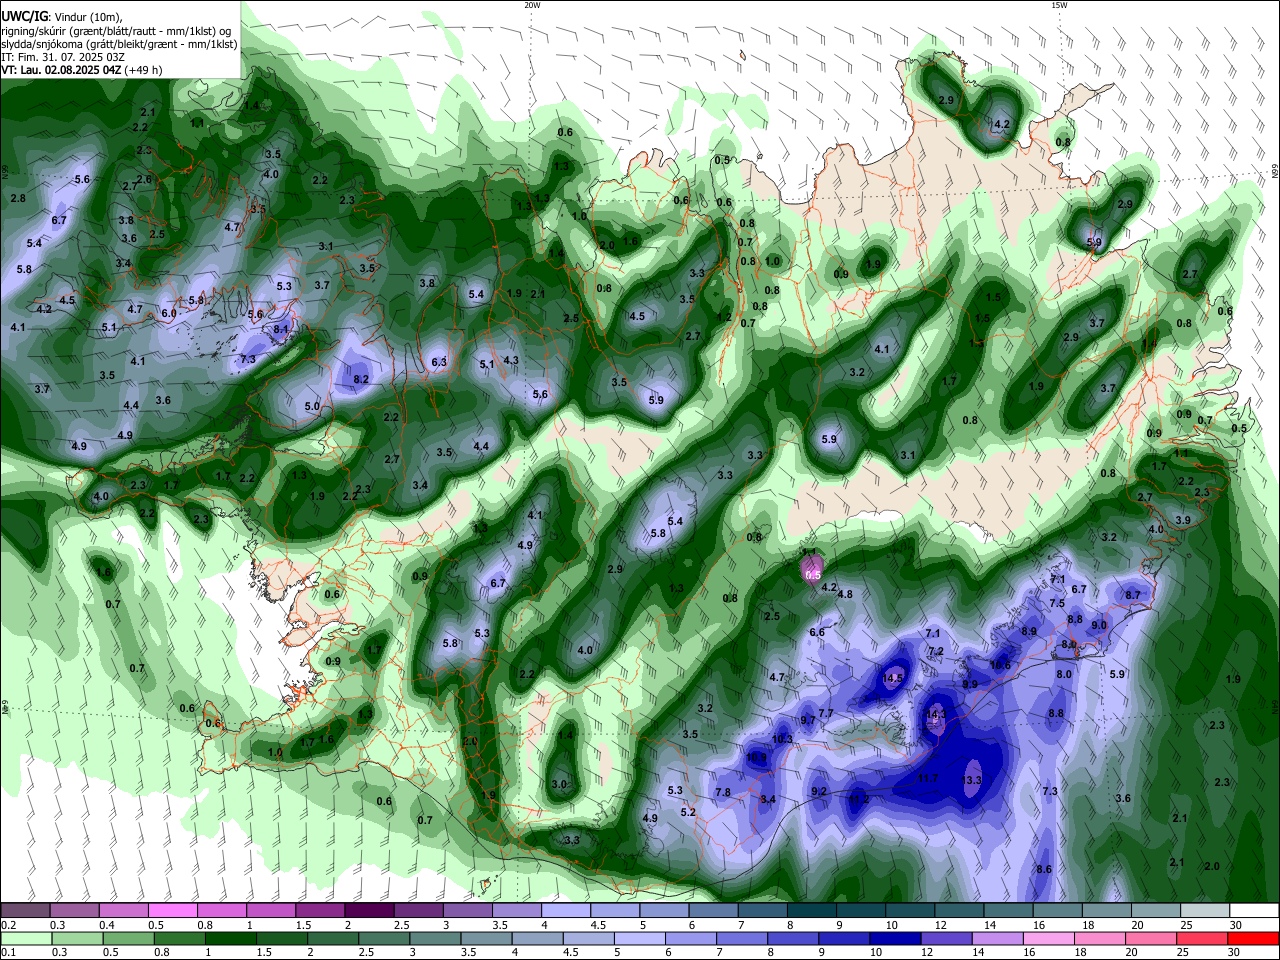Click the '15W' longitude label on the top edge

(1058, 5)
